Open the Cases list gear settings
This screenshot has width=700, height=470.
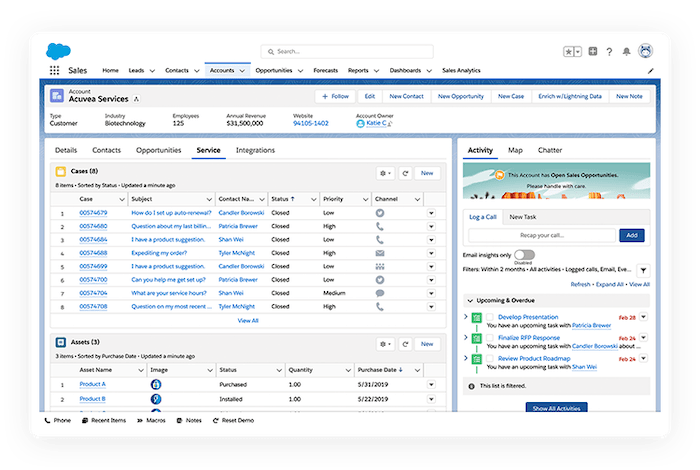[384, 173]
